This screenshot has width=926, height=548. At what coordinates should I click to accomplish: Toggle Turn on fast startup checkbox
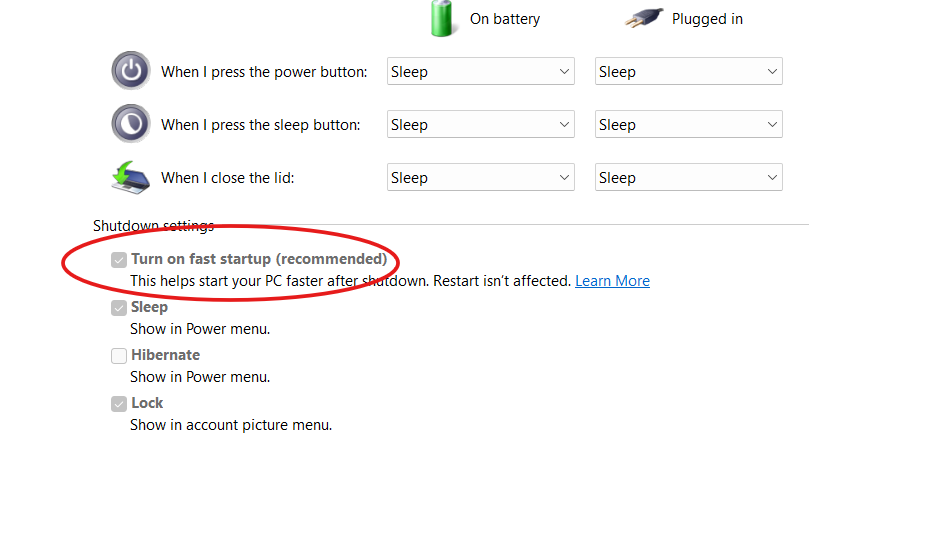[x=119, y=260]
